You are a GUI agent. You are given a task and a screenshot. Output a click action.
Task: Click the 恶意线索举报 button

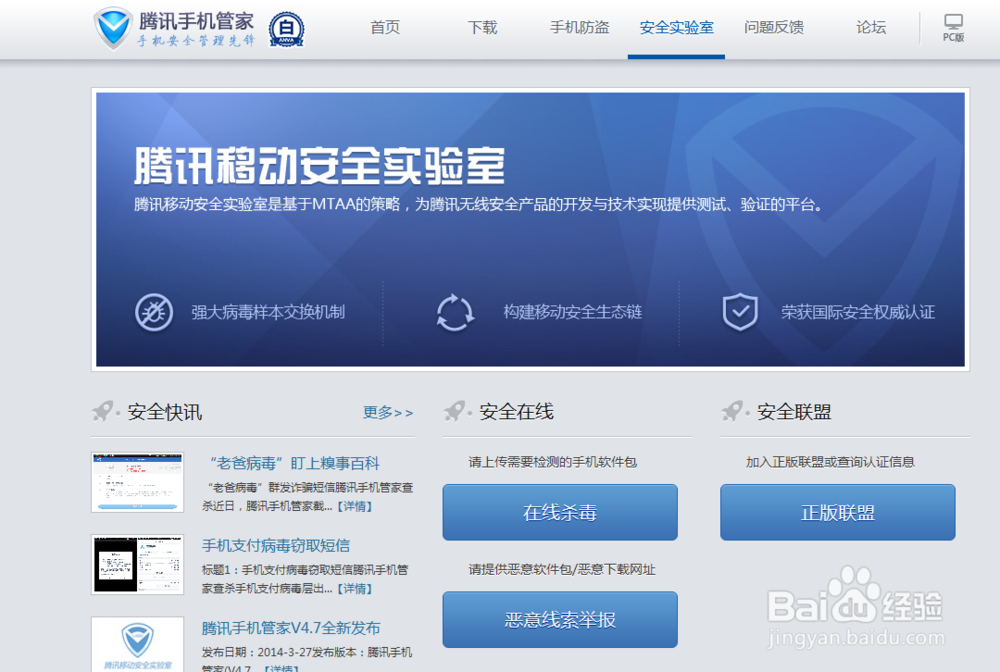coord(559,619)
